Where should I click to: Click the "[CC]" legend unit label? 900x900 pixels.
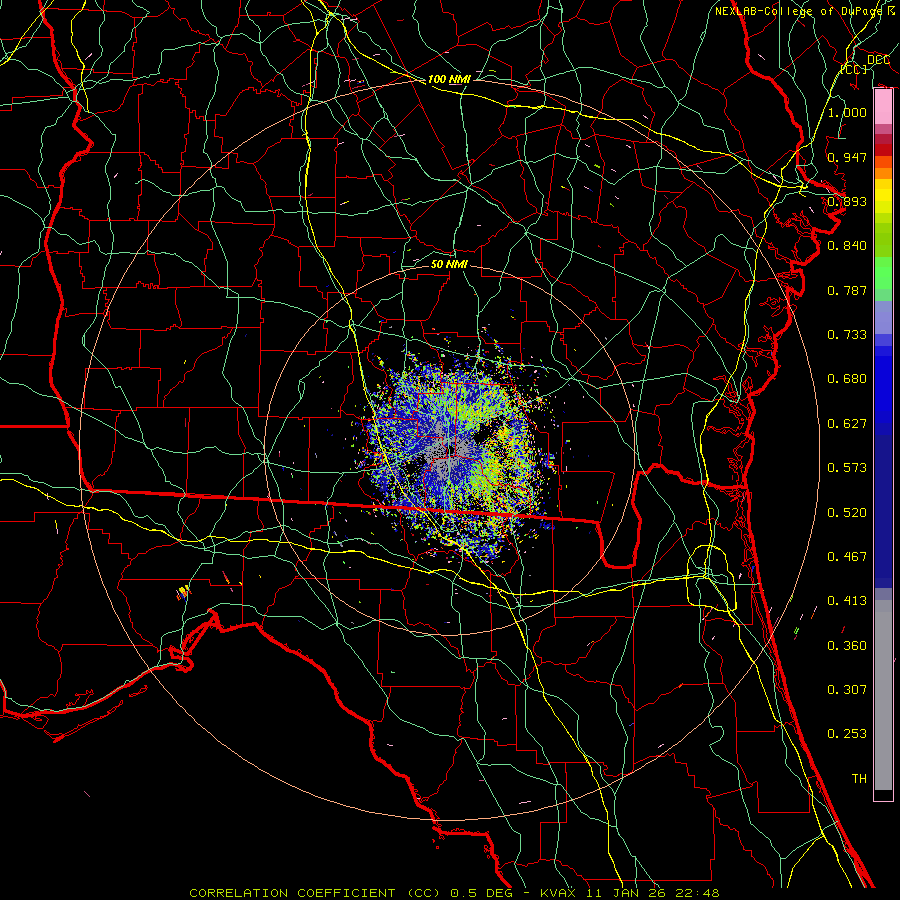coord(854,69)
